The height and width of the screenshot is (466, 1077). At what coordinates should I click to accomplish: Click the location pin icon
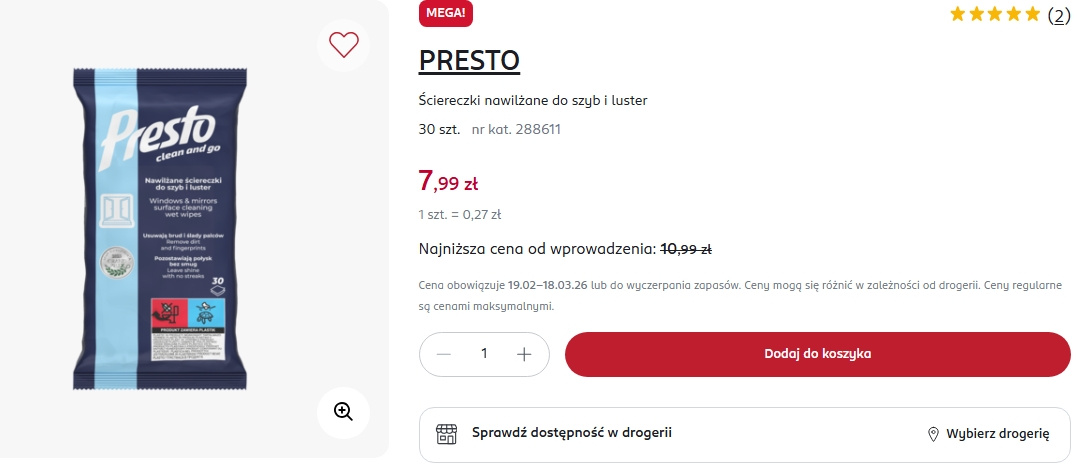(933, 434)
